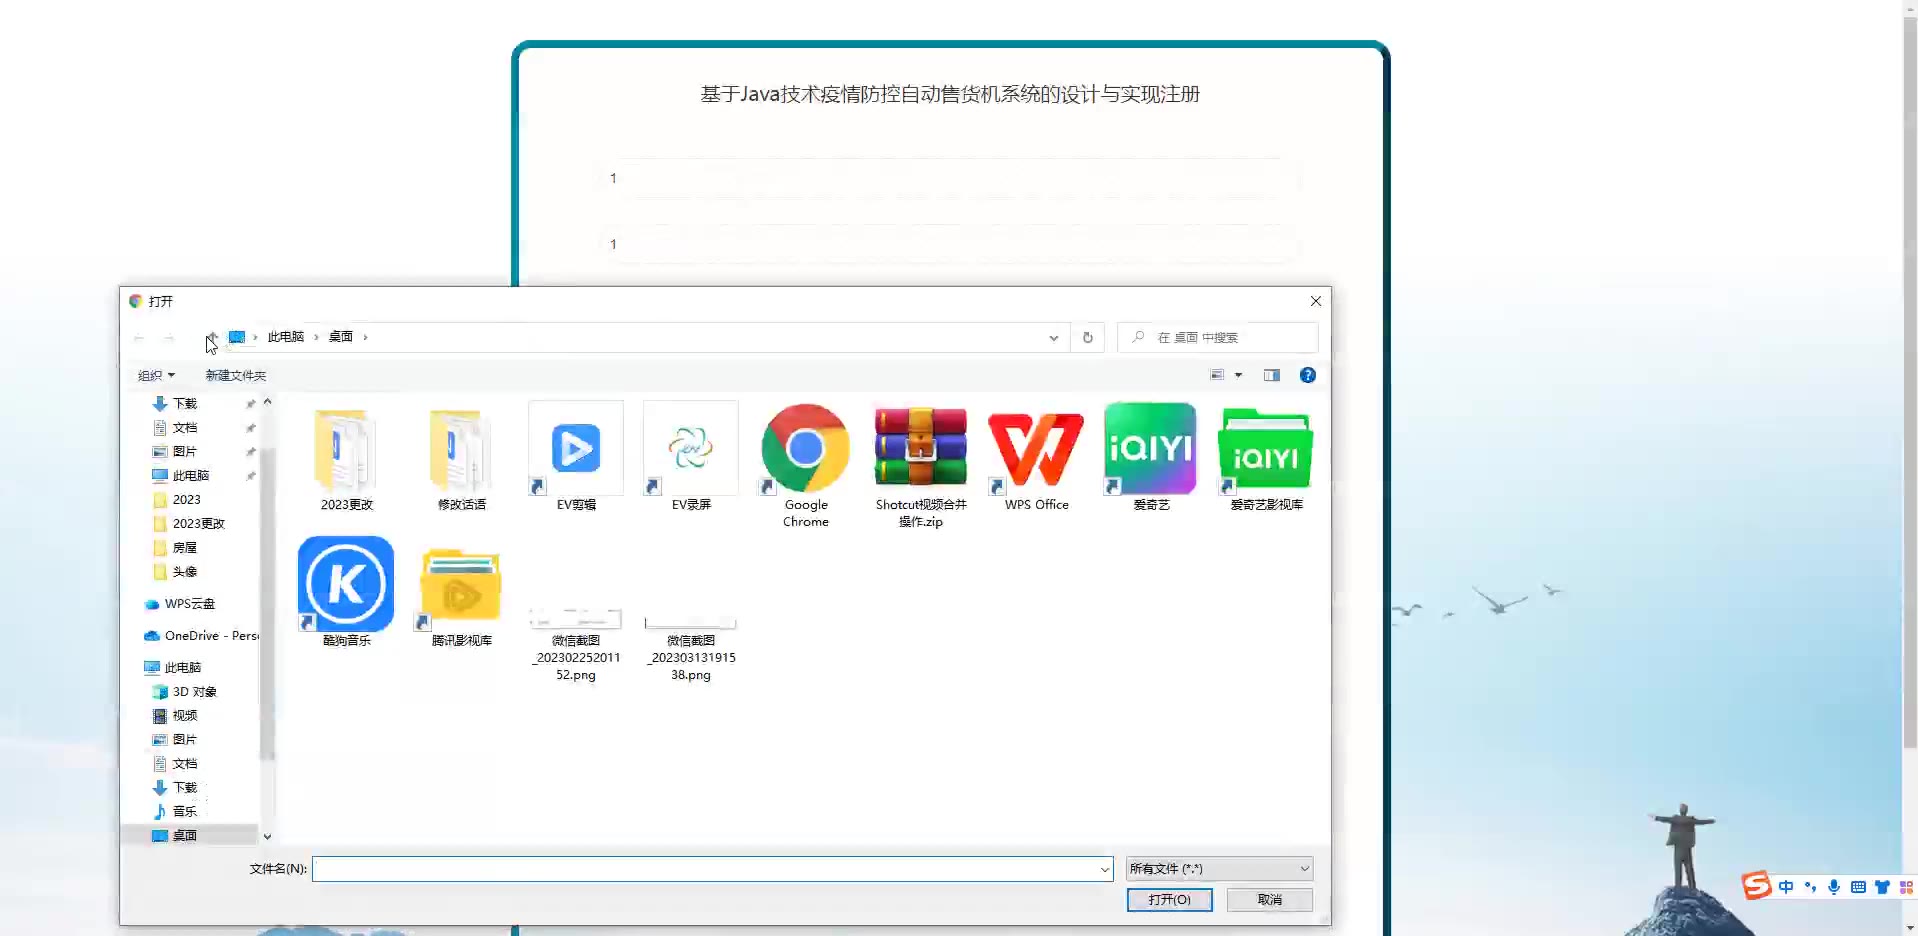Create a new folder with 新建文件夹
Viewport: 1918px width, 936px height.
coord(236,375)
